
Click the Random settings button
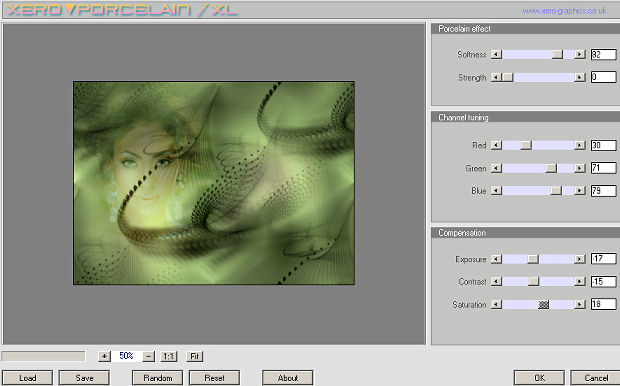click(157, 378)
